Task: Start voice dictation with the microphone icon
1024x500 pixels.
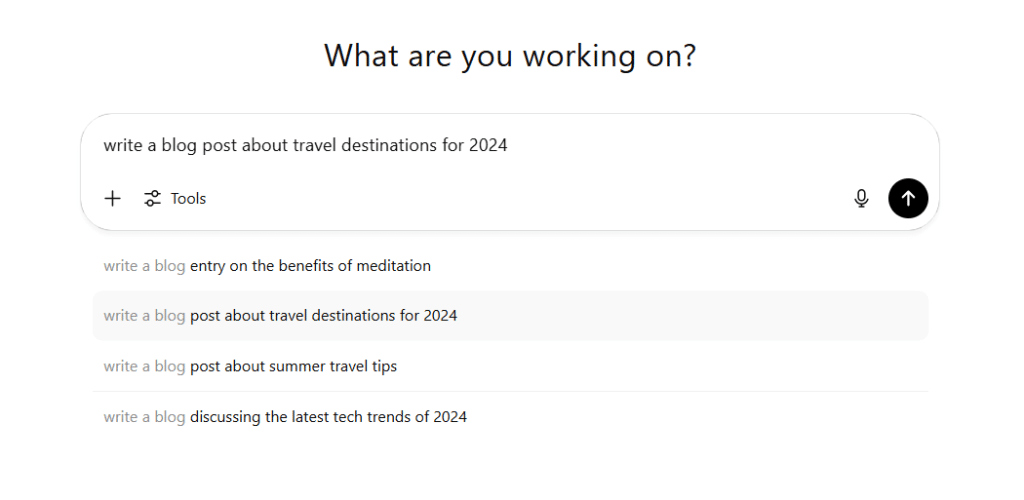Action: pos(861,198)
